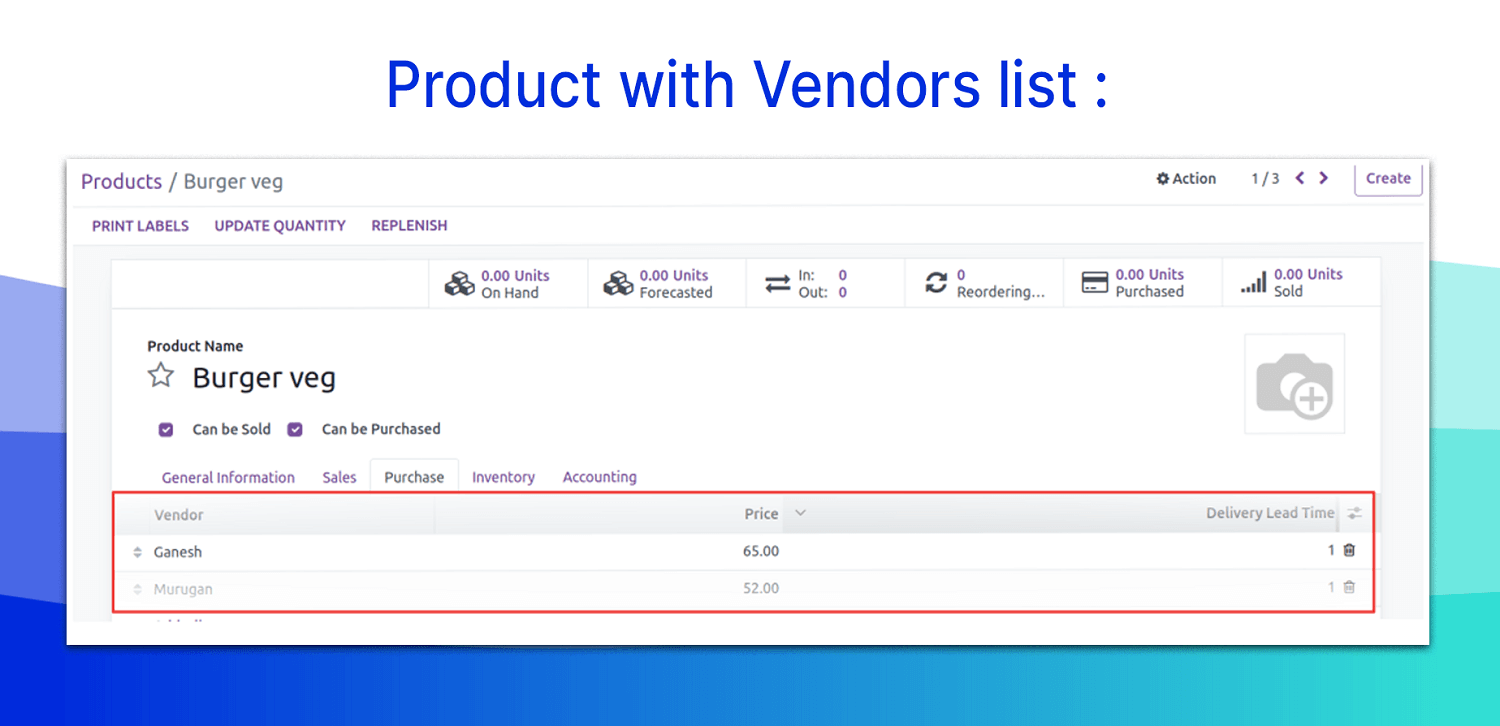Switch to General Information tab
The width and height of the screenshot is (1500, 726).
click(x=228, y=478)
